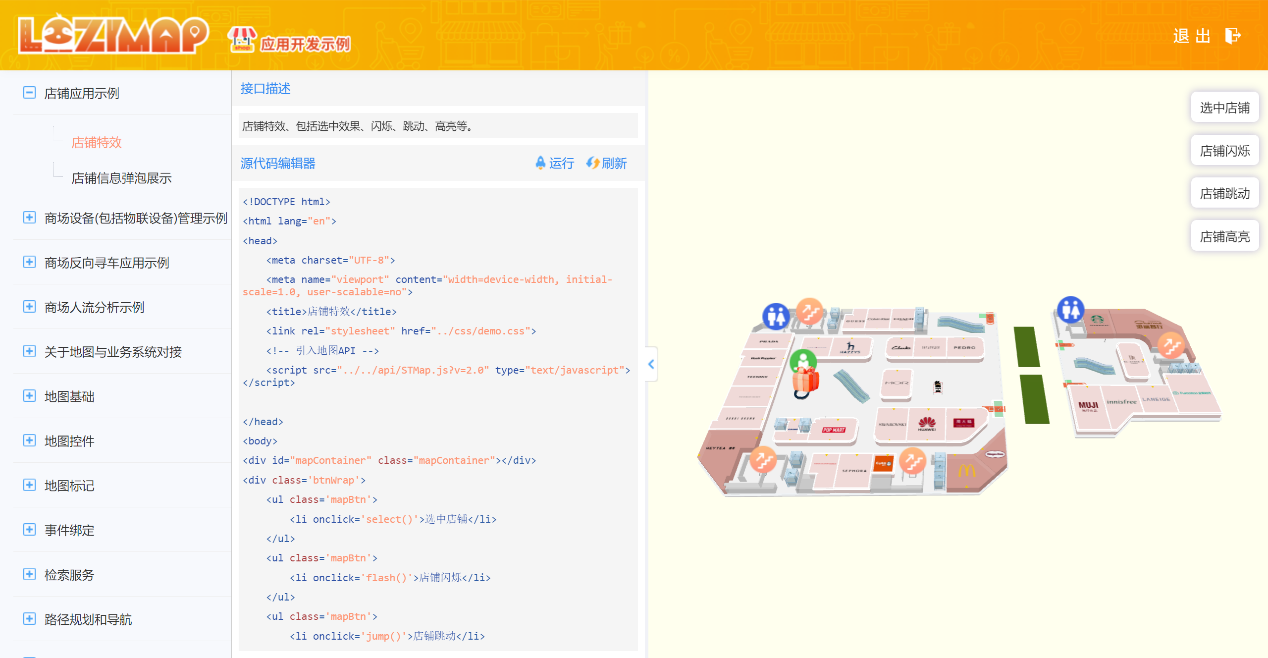The image size is (1268, 658).
Task: Click the robot figure in the mall corridor
Action: 938,386
